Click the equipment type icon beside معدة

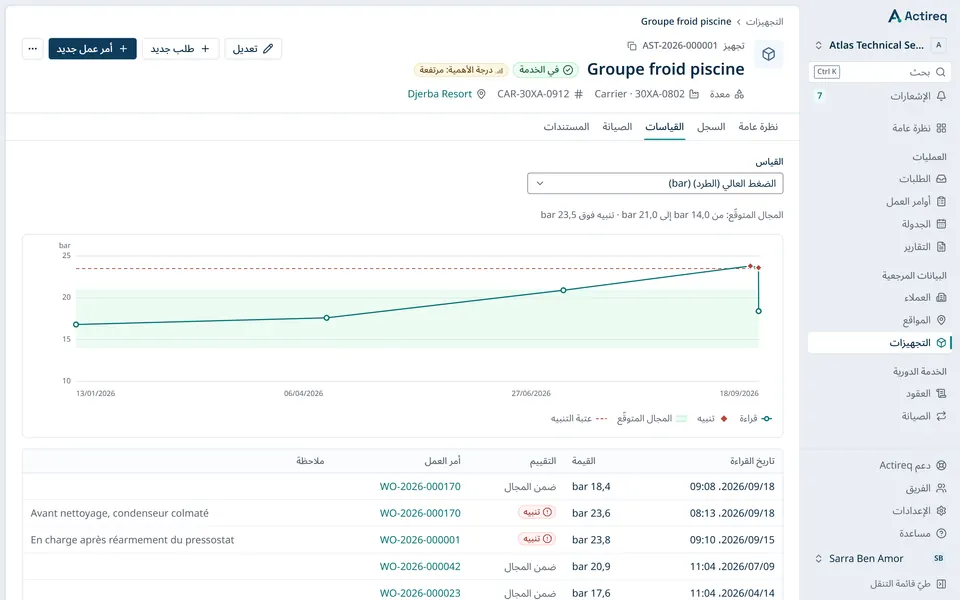739,94
